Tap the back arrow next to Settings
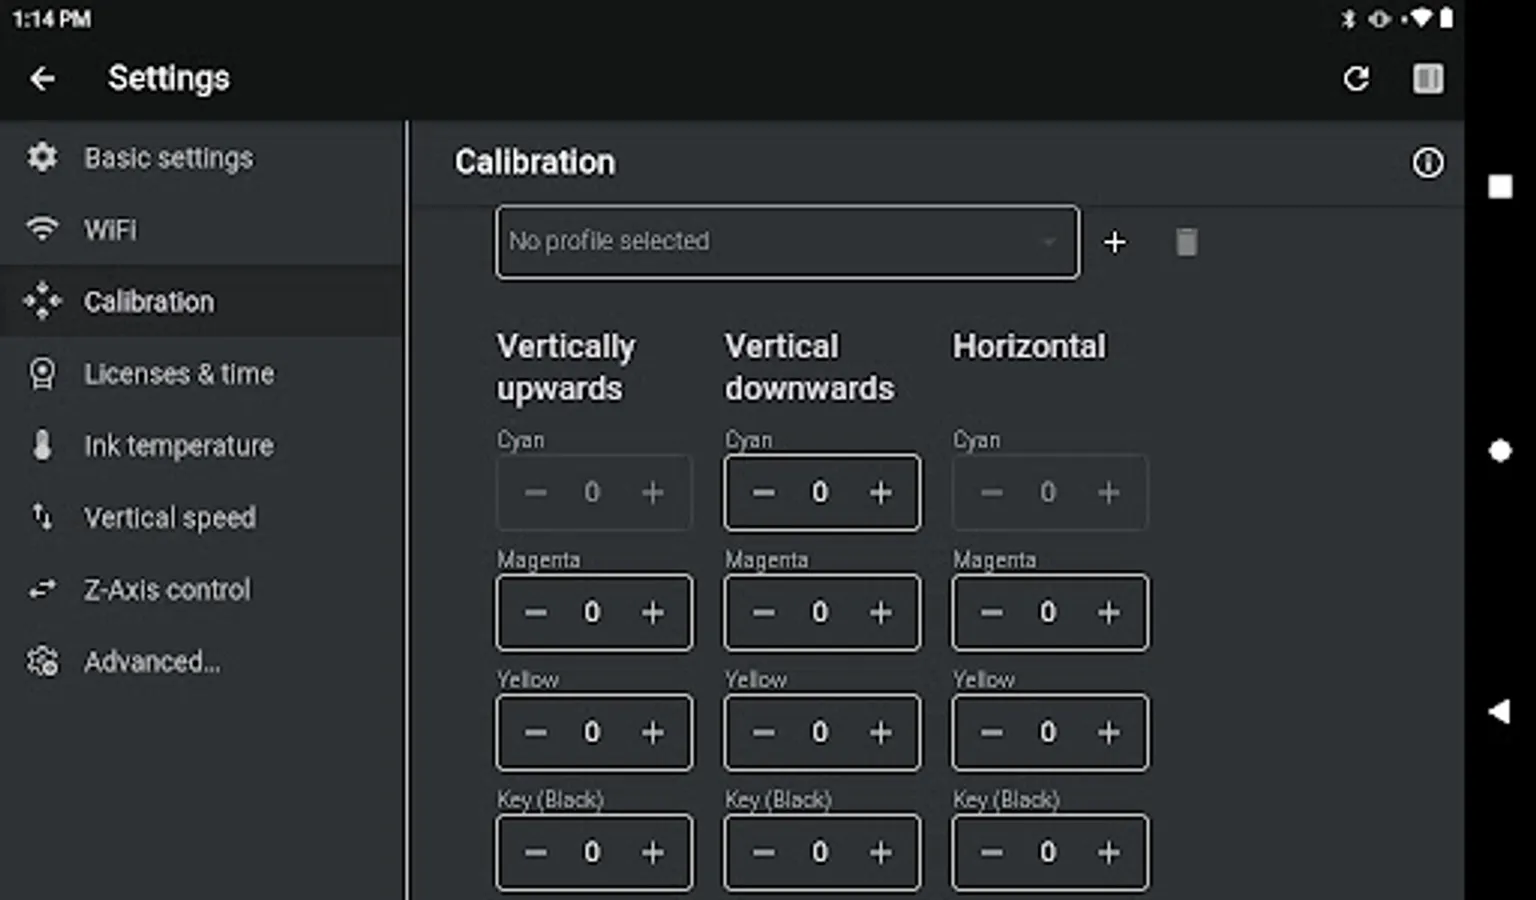This screenshot has height=900, width=1536. tap(43, 78)
